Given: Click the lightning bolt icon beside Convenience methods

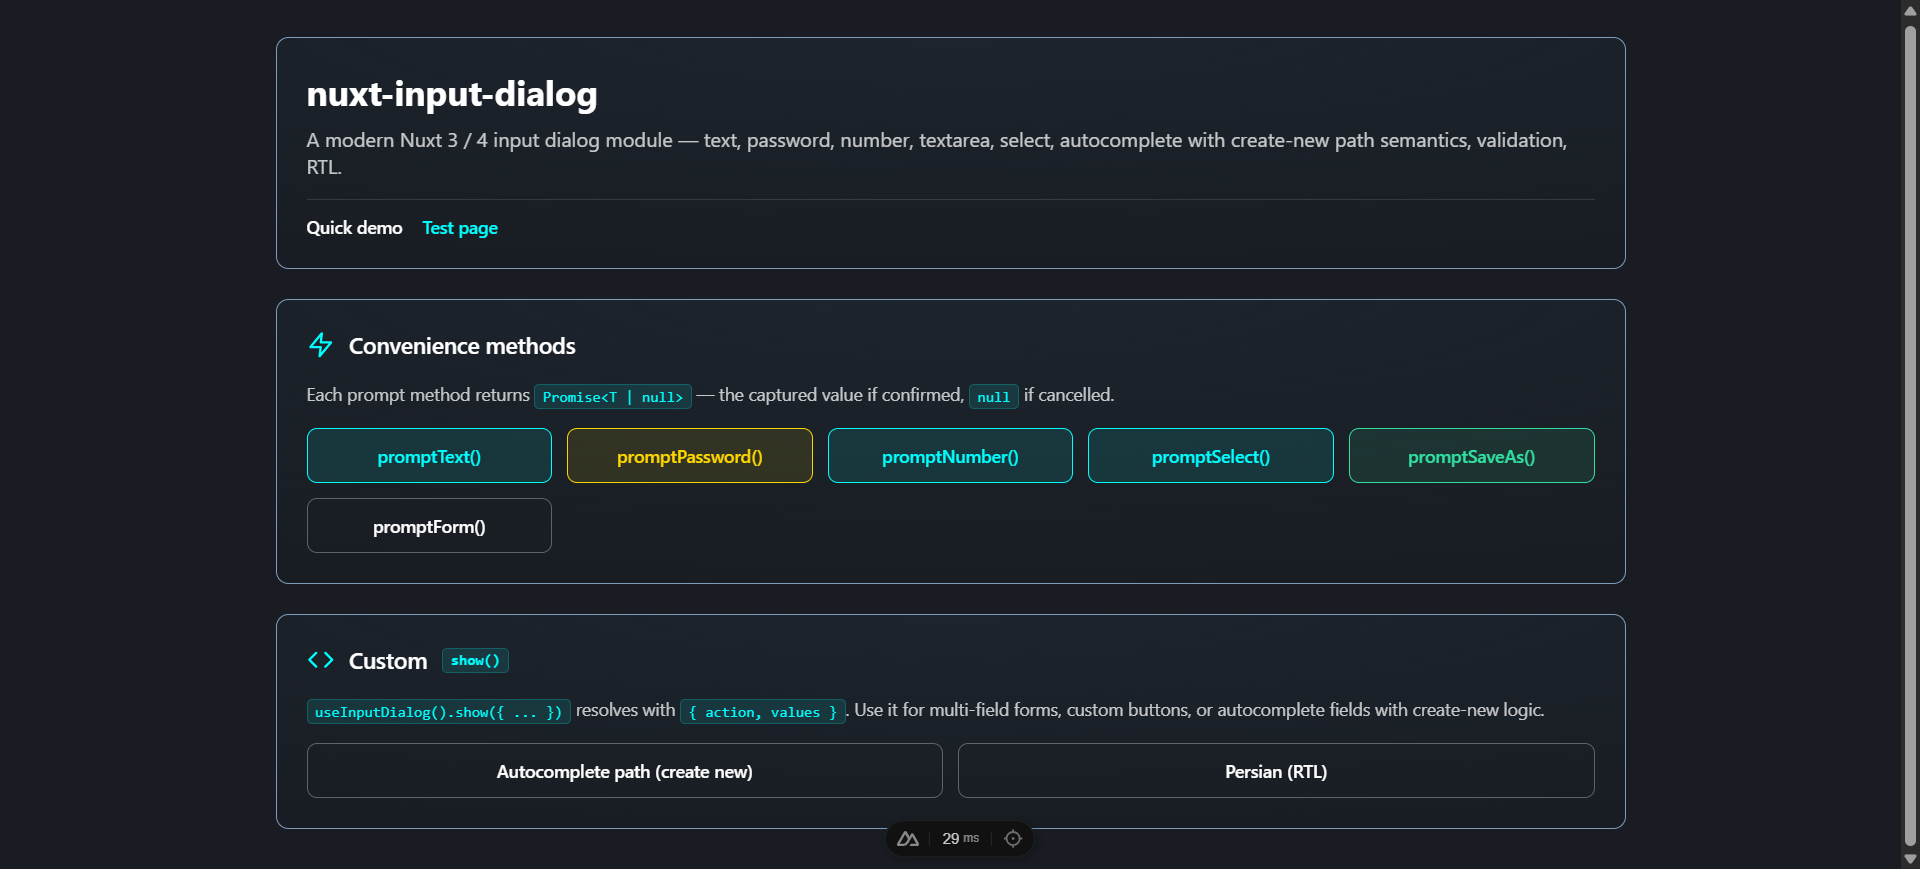Looking at the screenshot, I should point(320,345).
